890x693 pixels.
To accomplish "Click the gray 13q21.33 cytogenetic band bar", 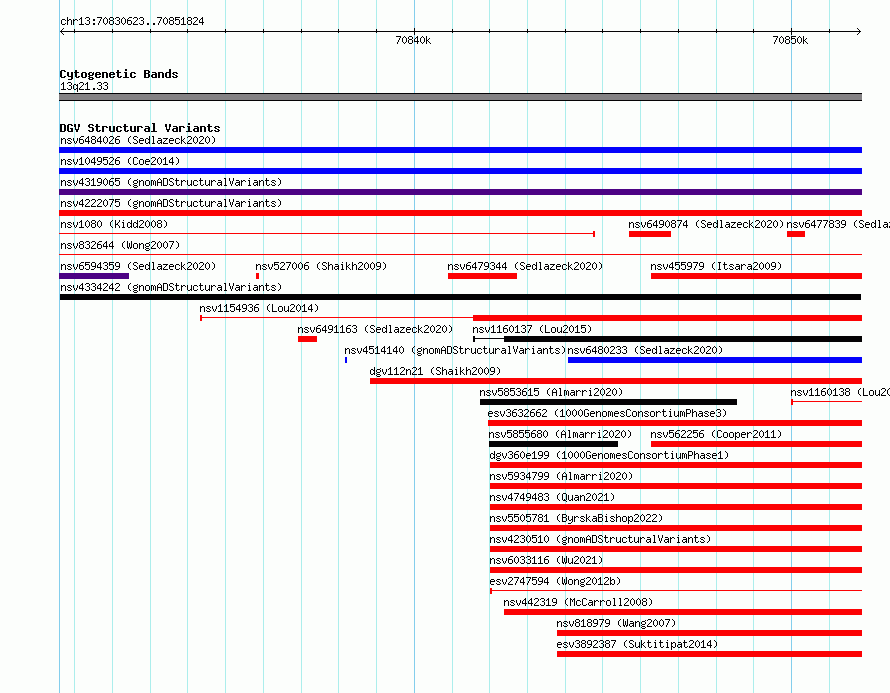I will pos(460,97).
